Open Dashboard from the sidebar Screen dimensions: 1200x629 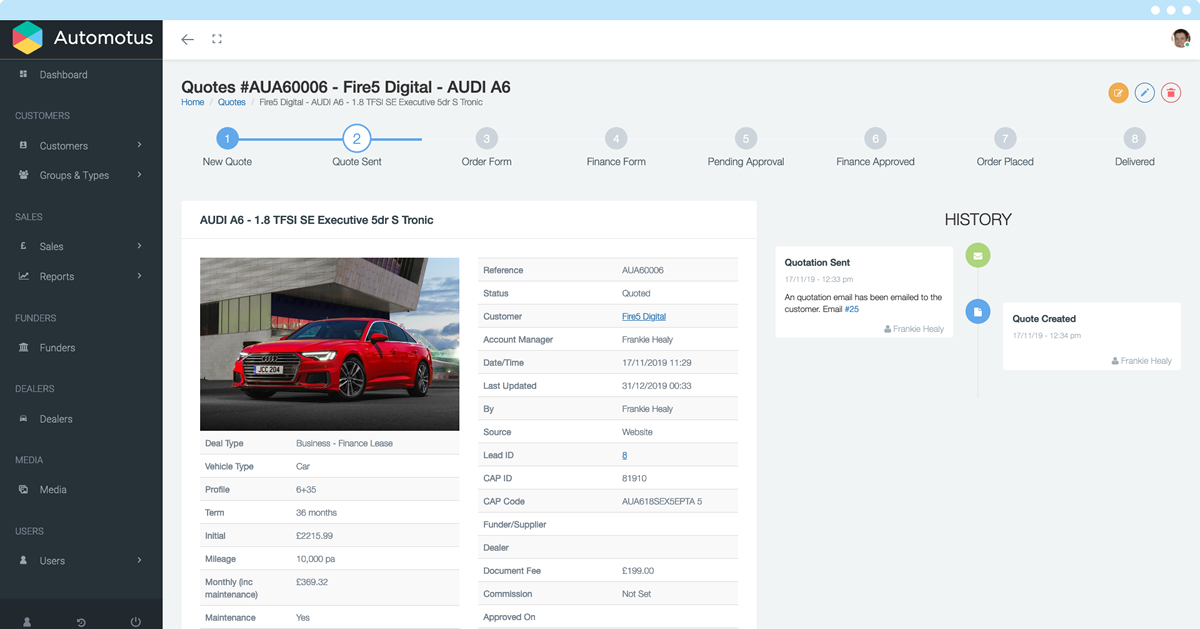click(x=63, y=75)
